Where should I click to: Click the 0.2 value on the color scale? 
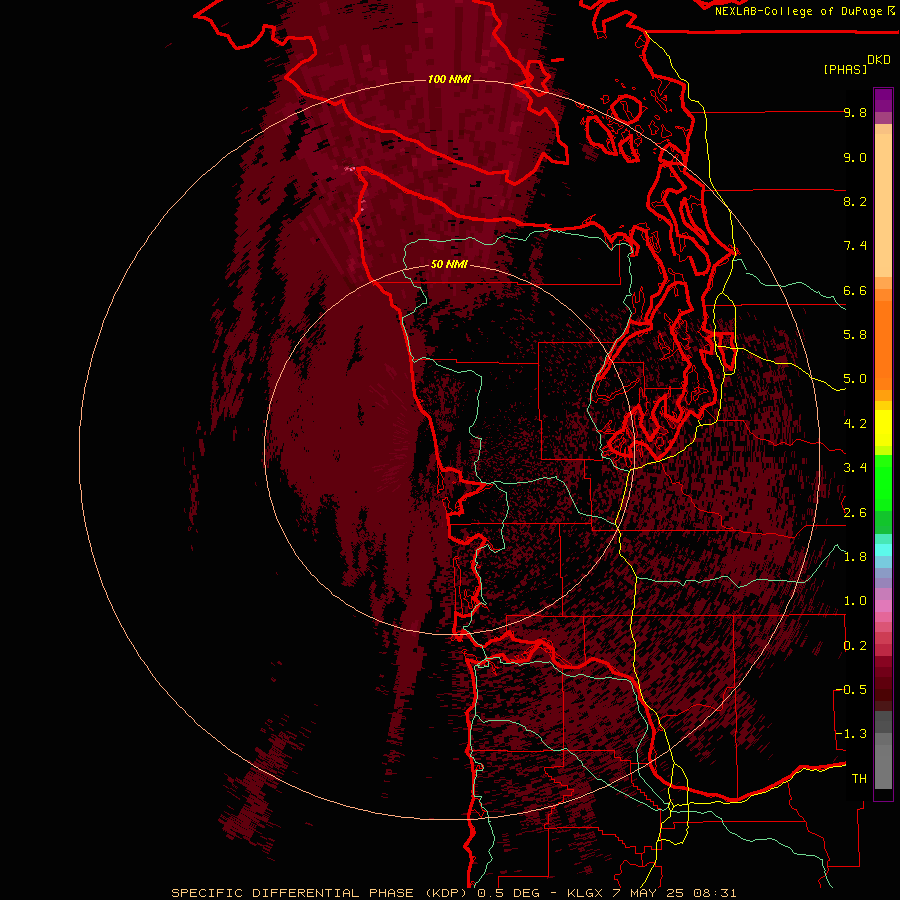[x=855, y=646]
